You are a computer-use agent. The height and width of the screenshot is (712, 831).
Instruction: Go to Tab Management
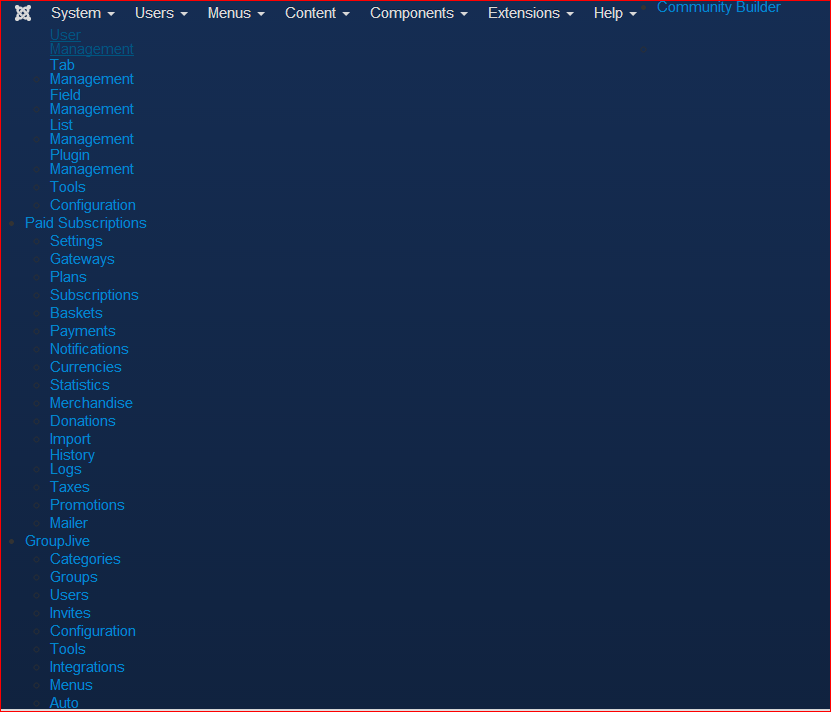(91, 72)
